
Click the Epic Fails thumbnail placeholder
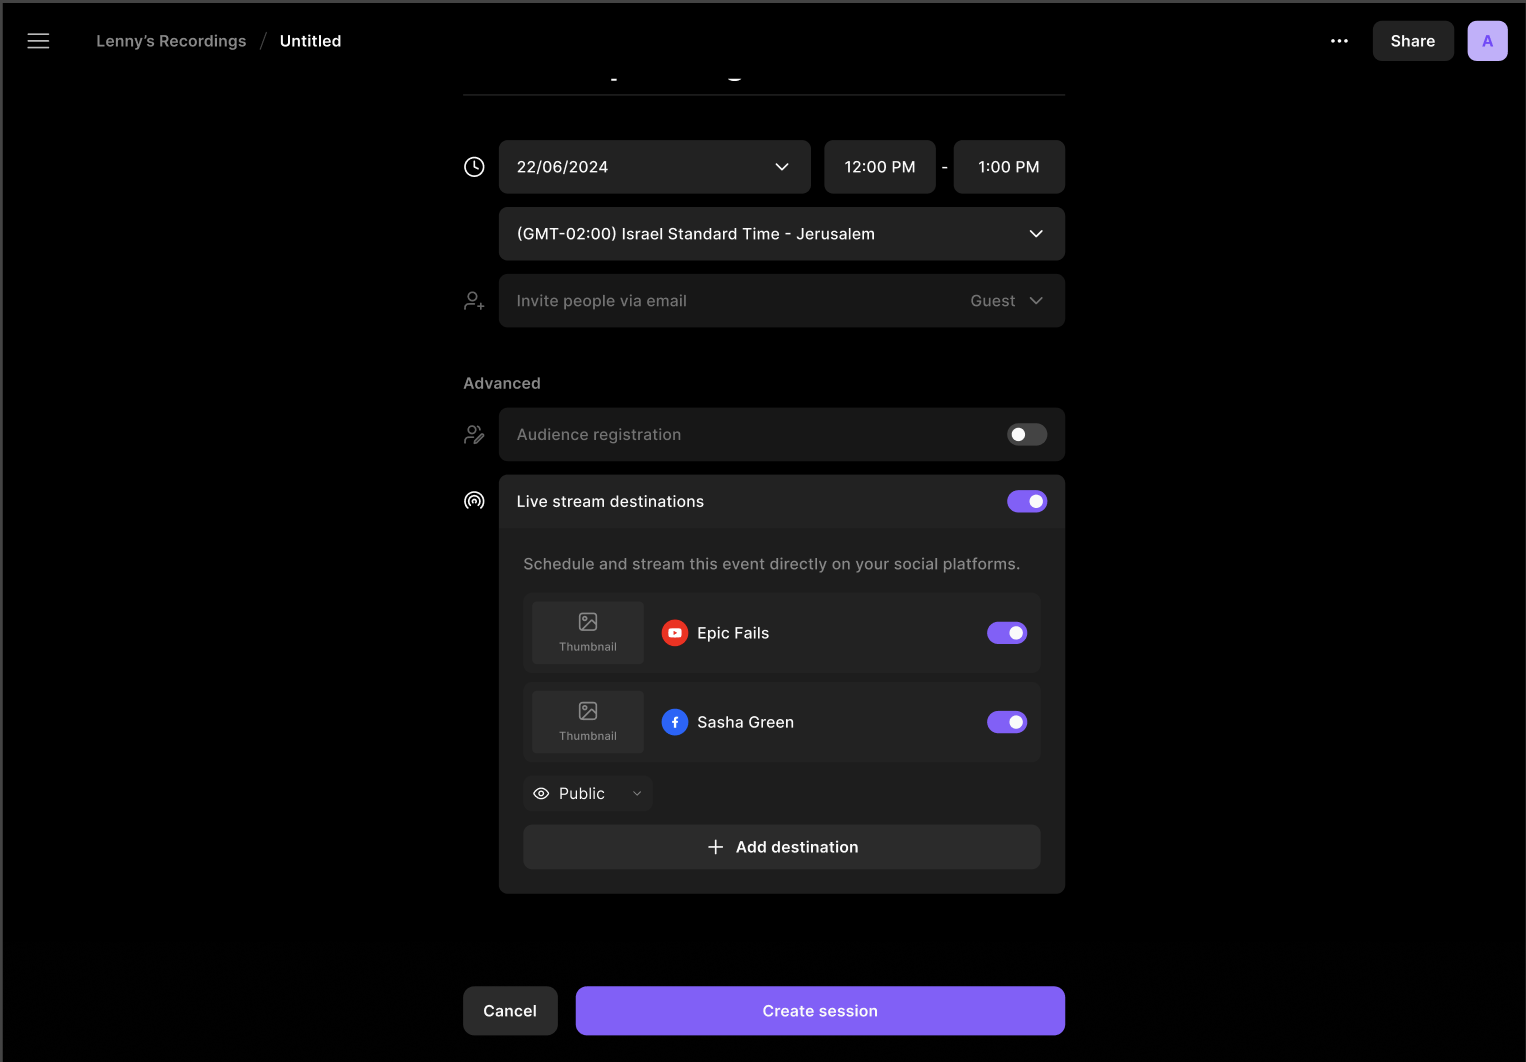(x=588, y=633)
